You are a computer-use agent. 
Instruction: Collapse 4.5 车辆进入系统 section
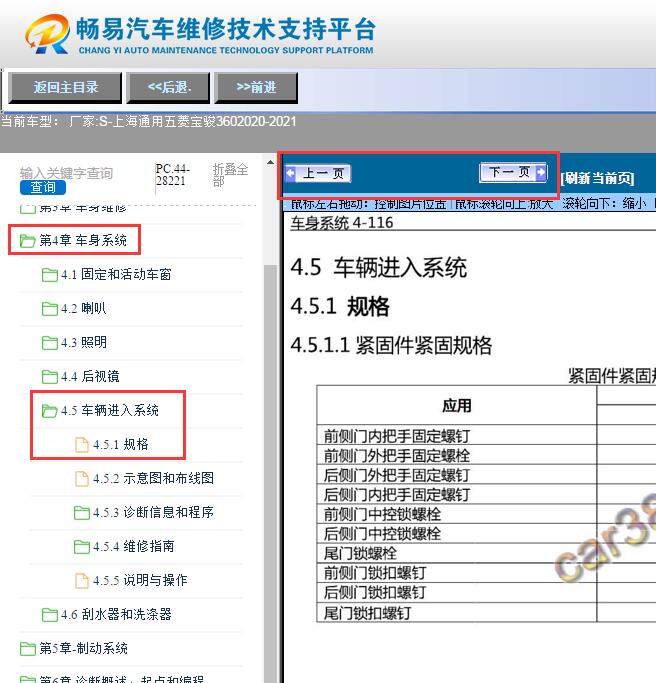(x=110, y=410)
